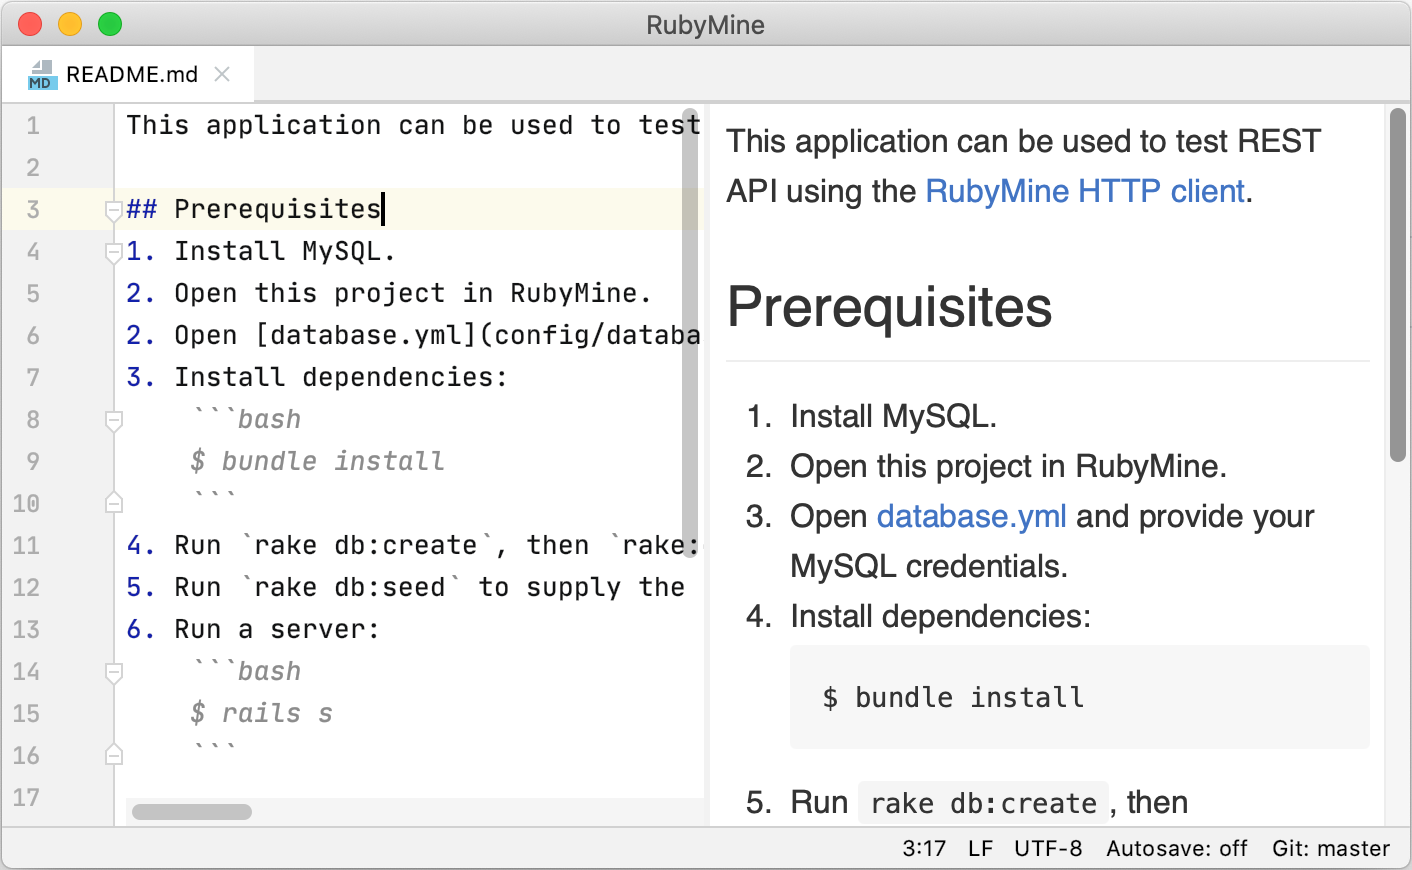Collapse the list fold marker on line 4
This screenshot has height=870, width=1412.
pyautogui.click(x=114, y=253)
